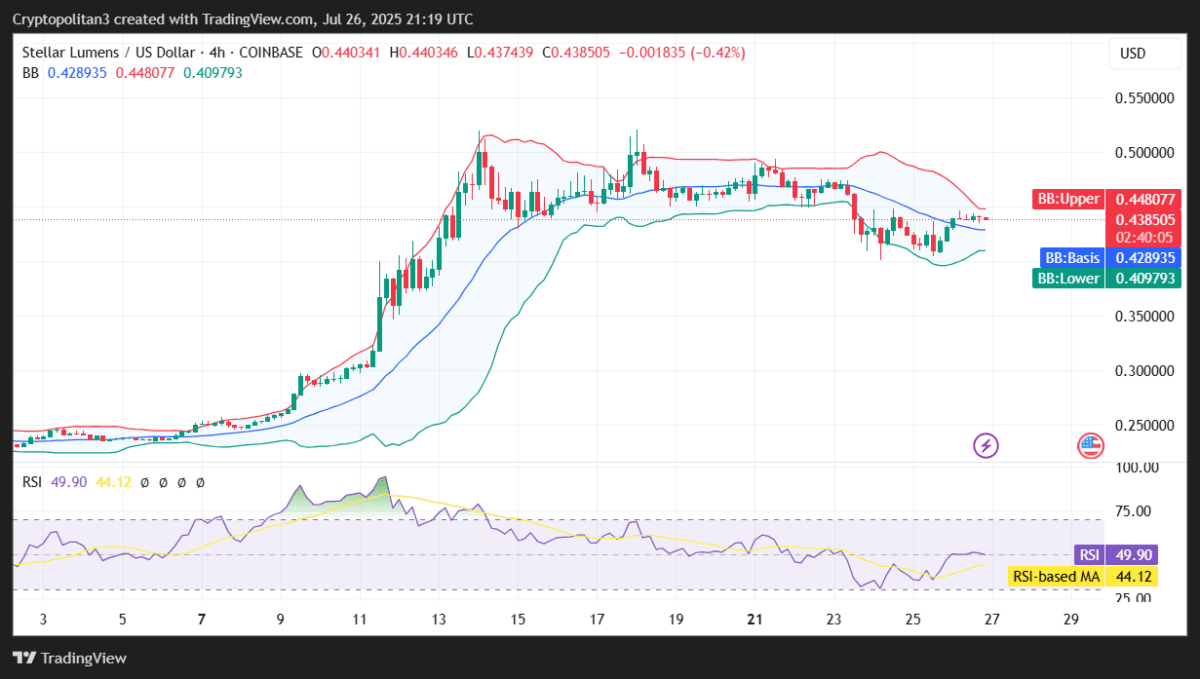
Task: Click the RSI label on the lower pane
Action: coord(31,482)
